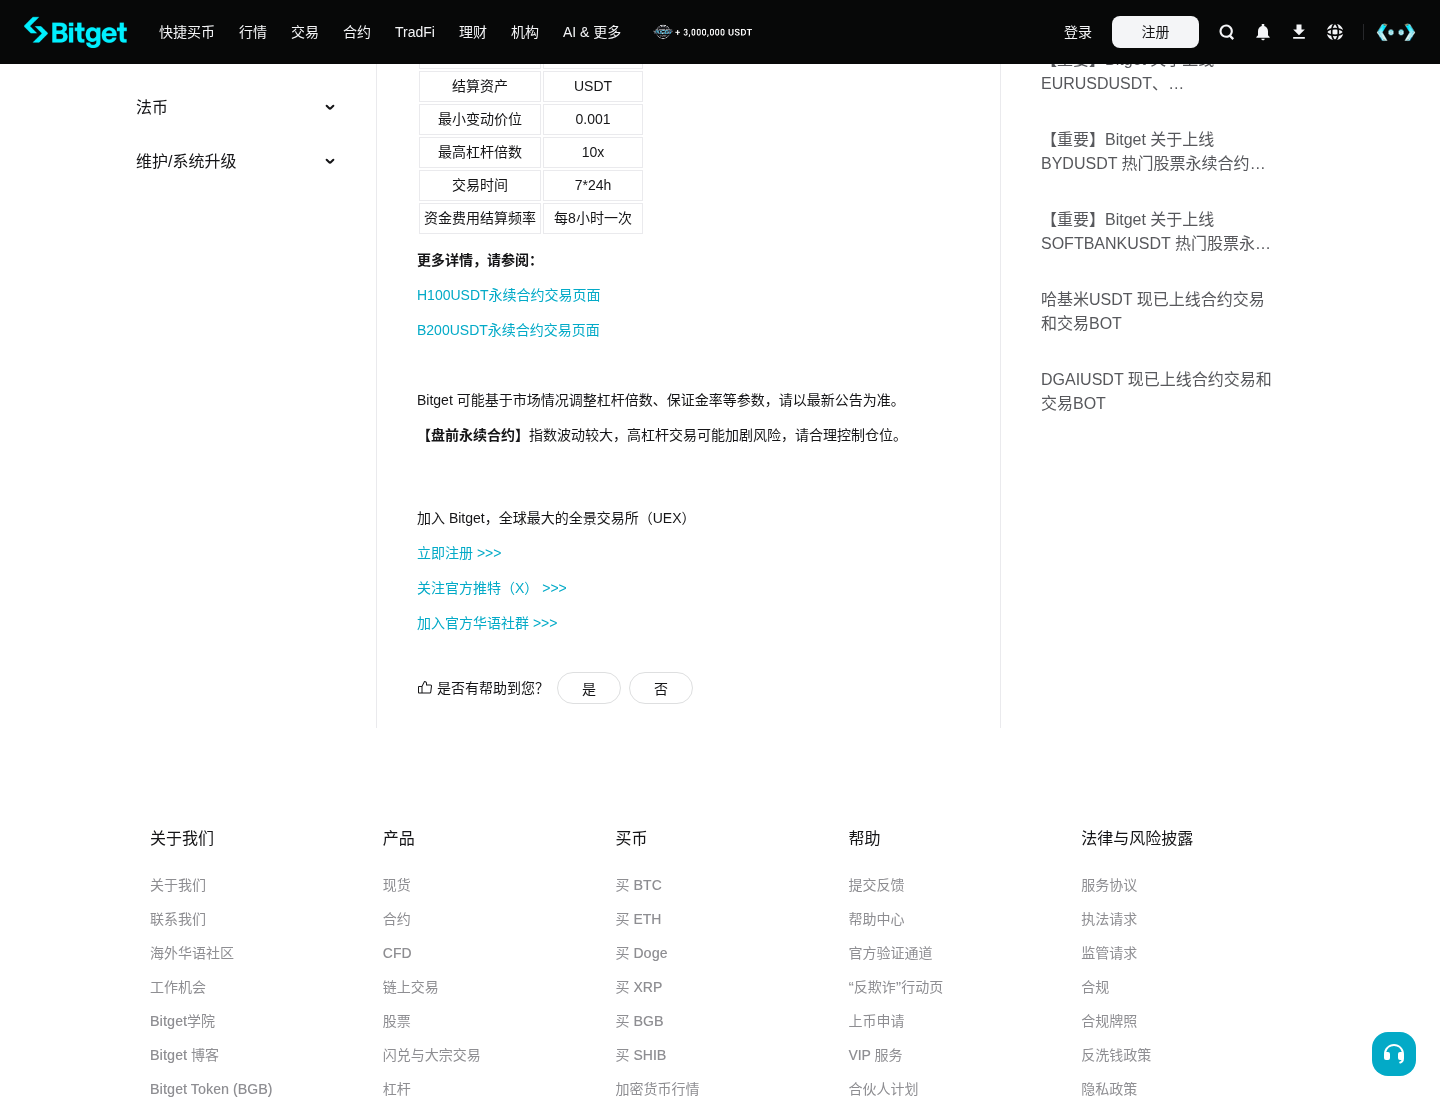The width and height of the screenshot is (1440, 1100).
Task: Click the “反欺诈”行动页 footer link
Action: [896, 987]
